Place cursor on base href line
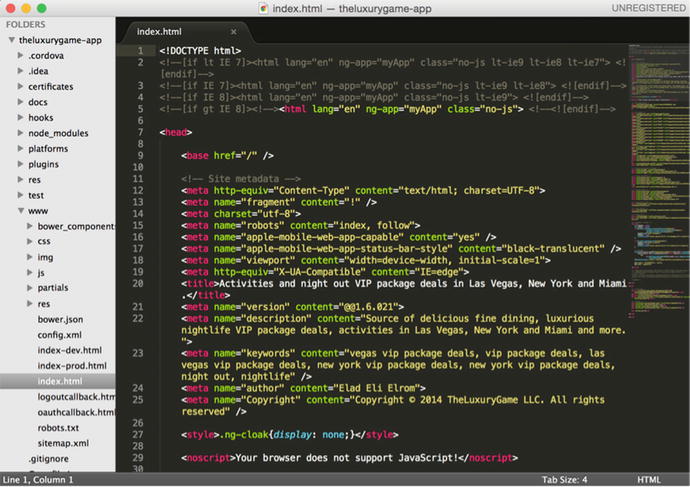The height and width of the screenshot is (487, 690). click(x=227, y=156)
